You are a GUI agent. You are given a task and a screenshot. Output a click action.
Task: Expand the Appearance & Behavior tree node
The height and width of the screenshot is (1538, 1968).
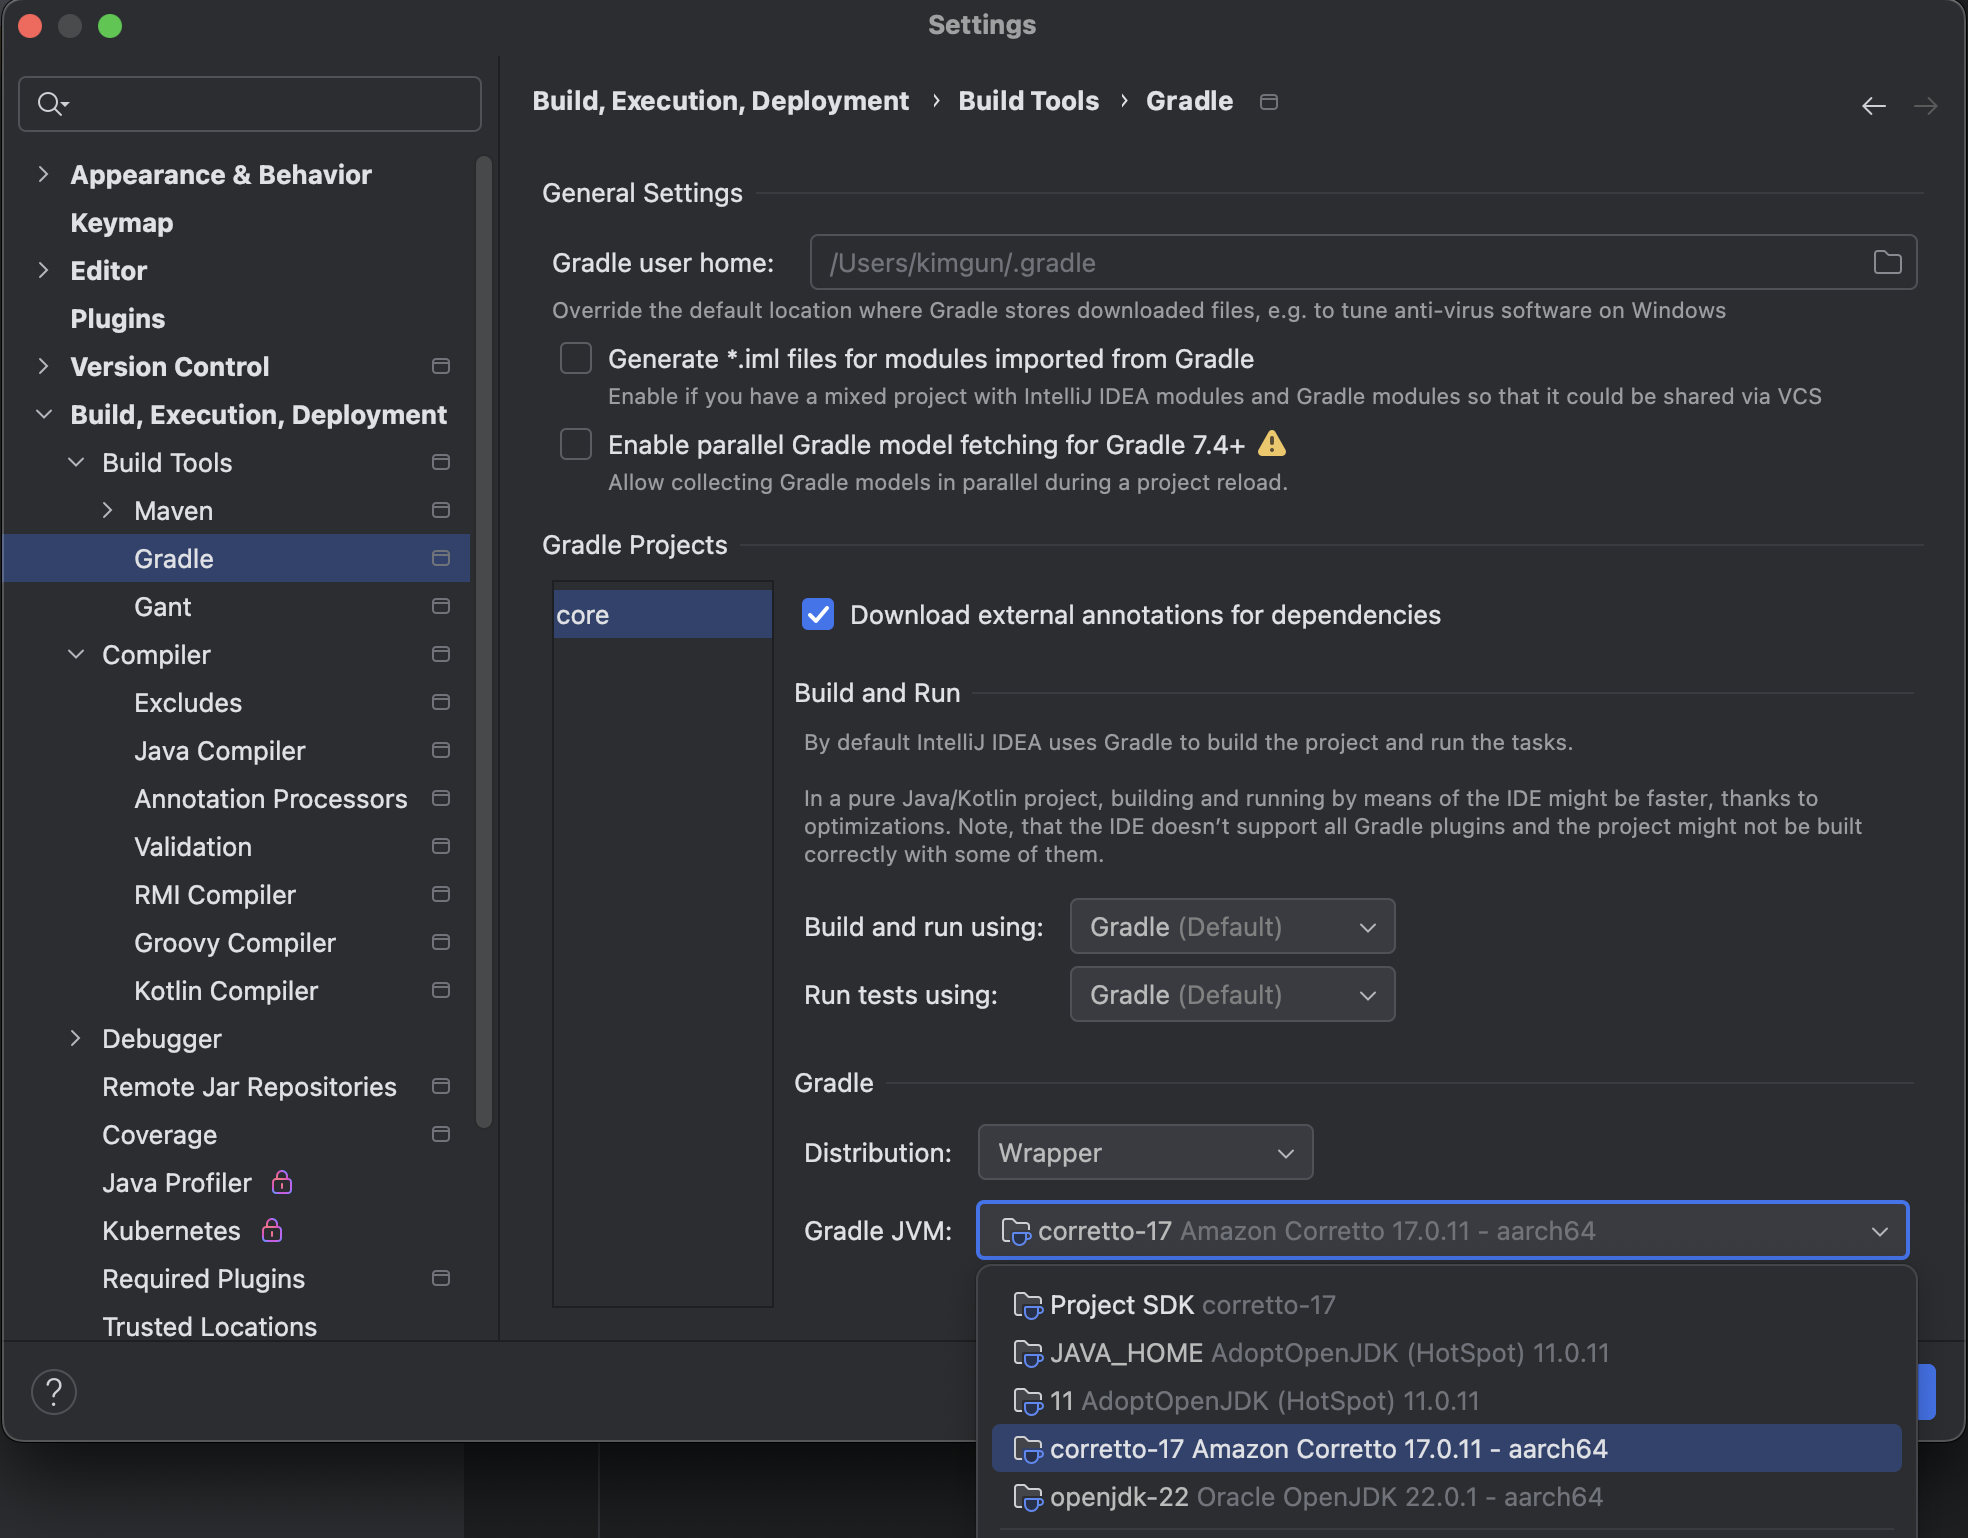click(x=43, y=174)
